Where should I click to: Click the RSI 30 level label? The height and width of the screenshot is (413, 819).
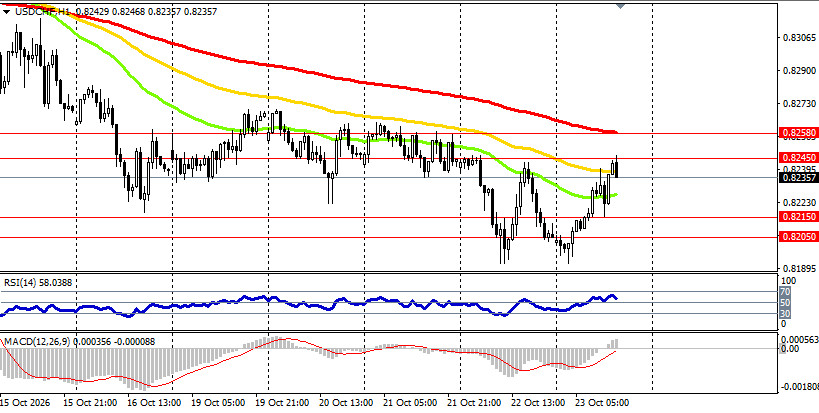coord(785,313)
